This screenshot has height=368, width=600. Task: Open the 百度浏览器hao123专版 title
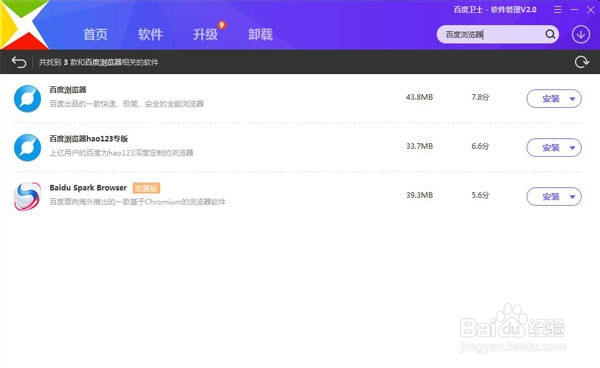coord(89,138)
